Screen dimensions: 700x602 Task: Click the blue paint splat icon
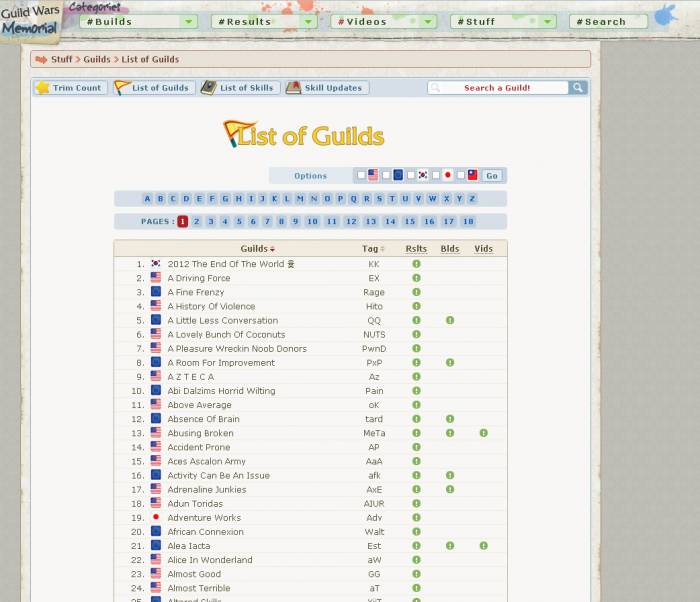pyautogui.click(x=666, y=16)
